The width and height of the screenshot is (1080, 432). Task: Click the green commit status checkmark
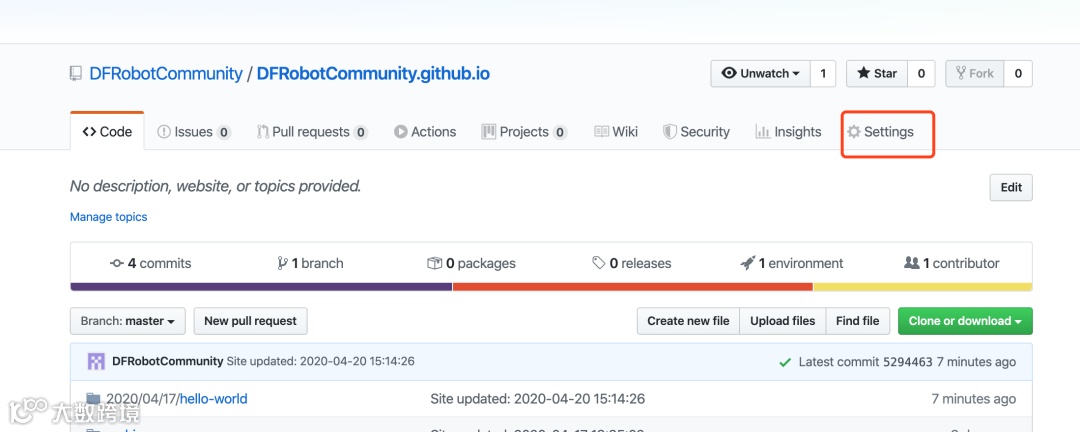[x=785, y=362]
